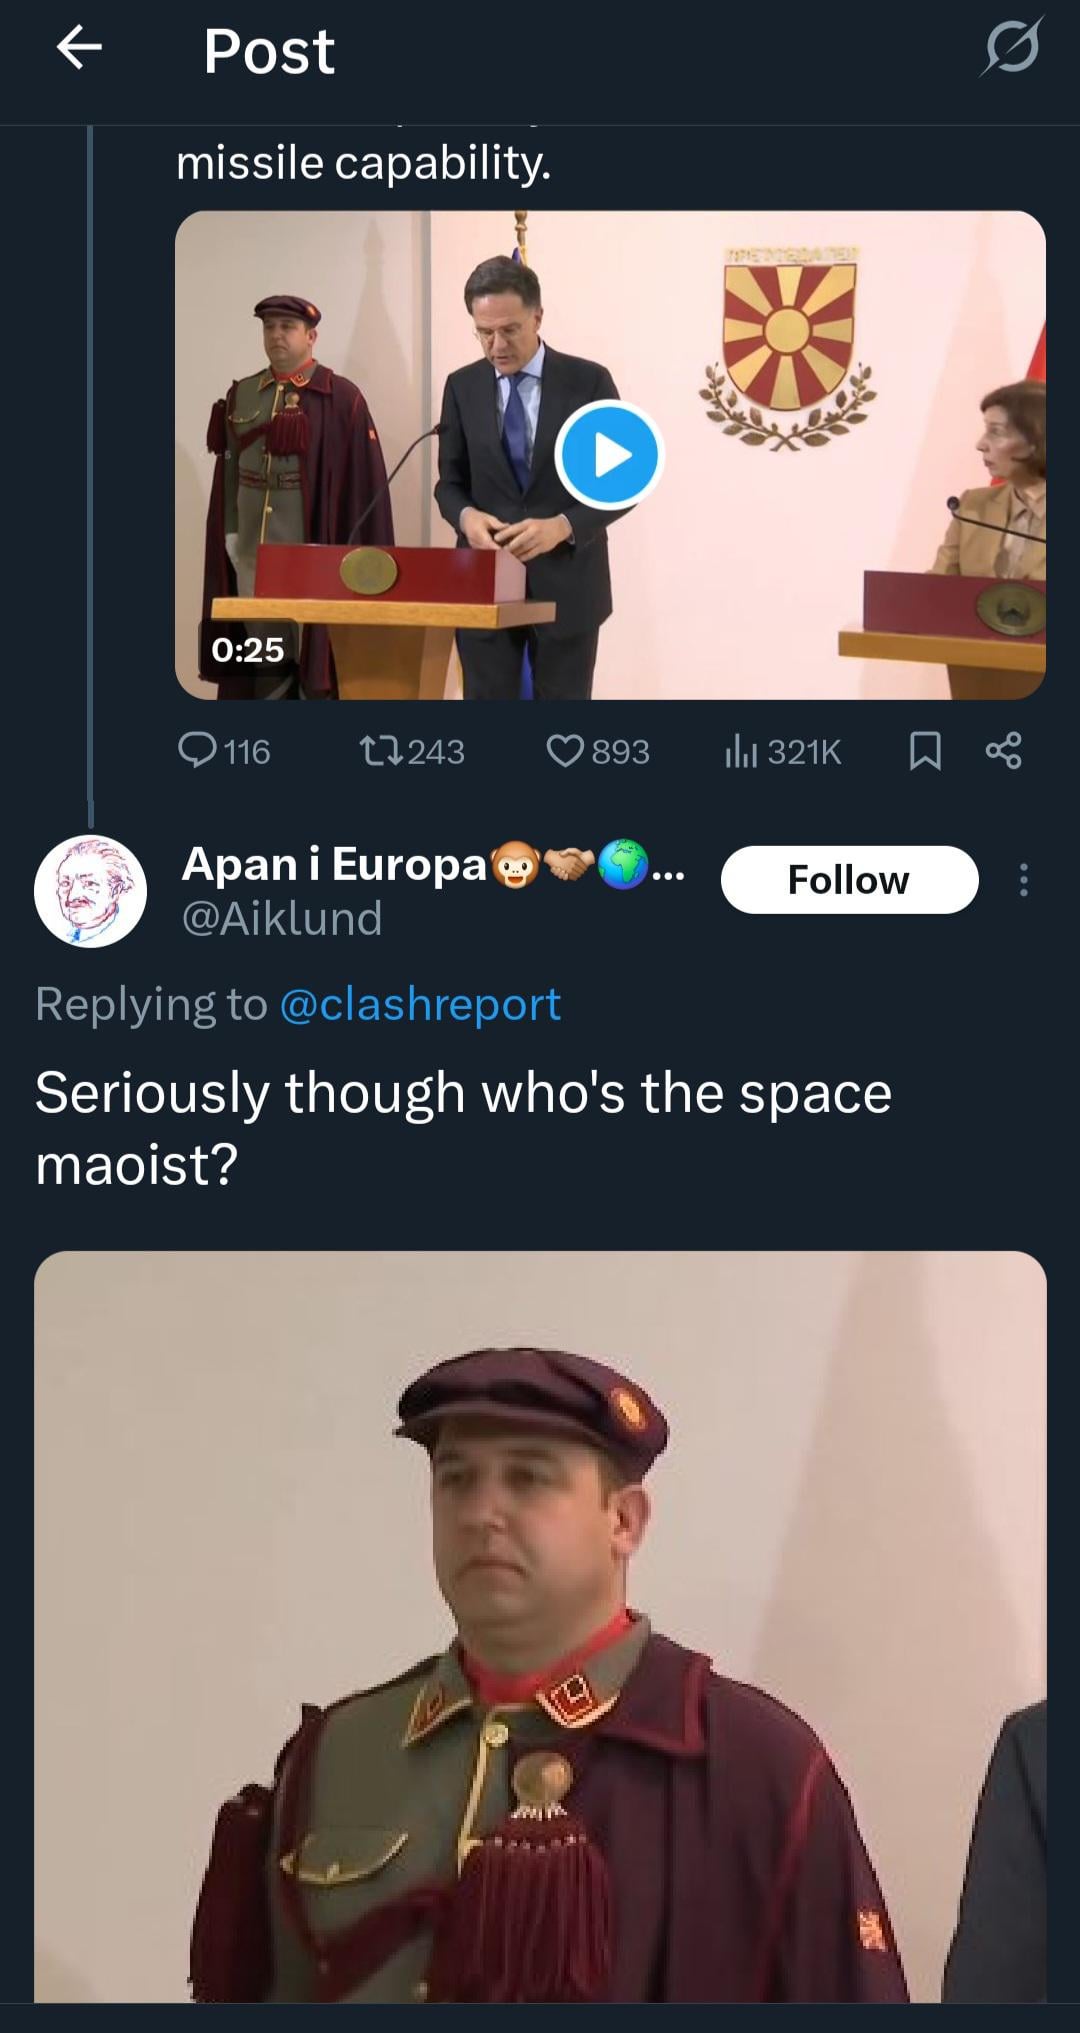Tap the 'Seriously though who's the space maoist?' text

[463, 1128]
